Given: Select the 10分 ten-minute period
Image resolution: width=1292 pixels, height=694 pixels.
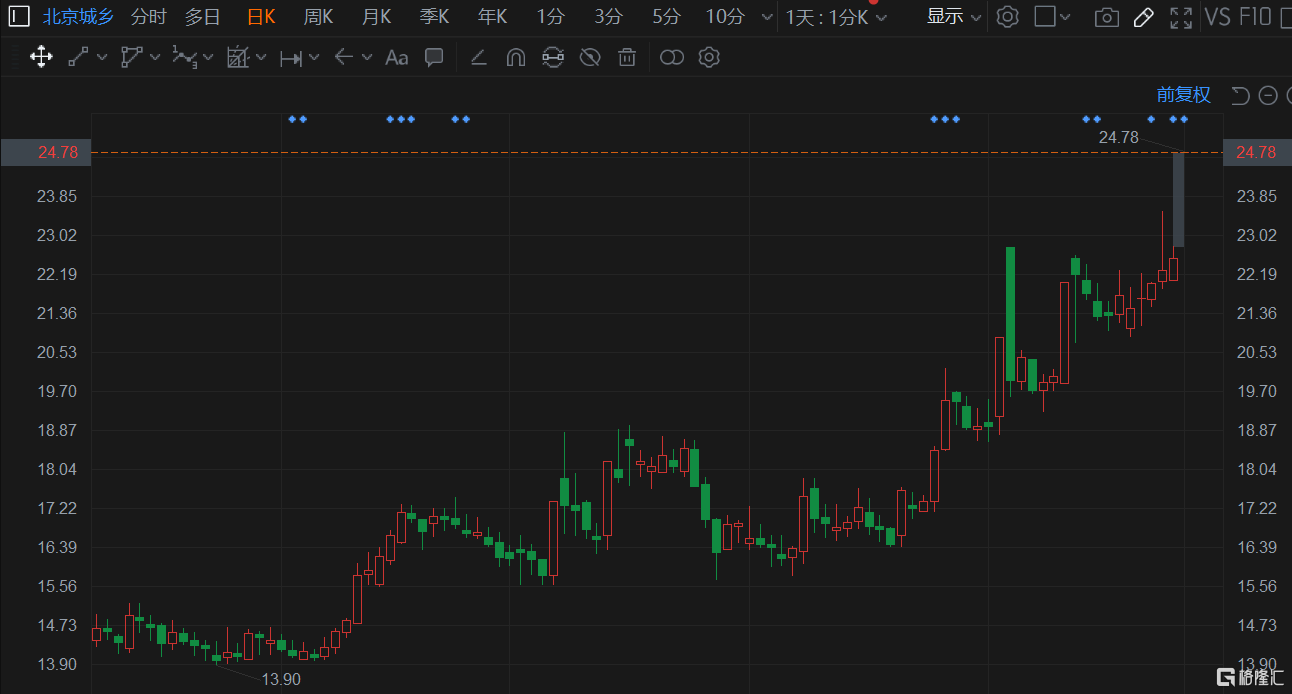Looking at the screenshot, I should [725, 17].
